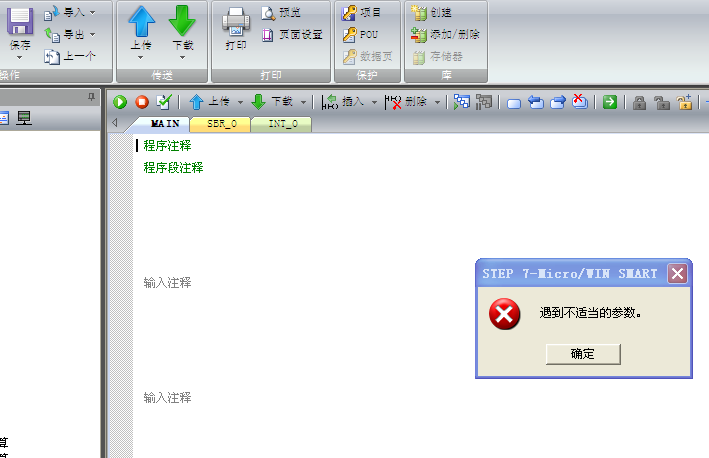Screen dimensions: 709x458
Task: Go to next bookmark icon
Action: [558, 102]
